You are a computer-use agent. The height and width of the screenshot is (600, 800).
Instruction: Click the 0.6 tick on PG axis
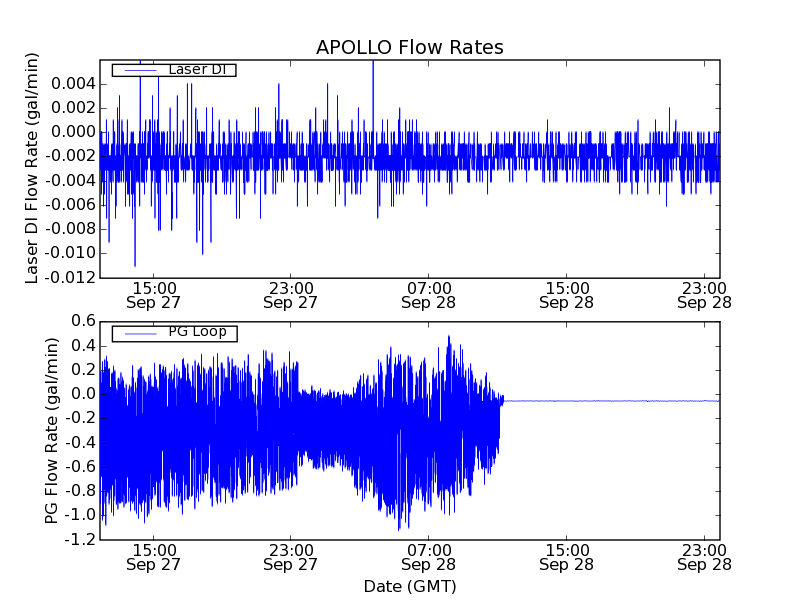tap(84, 321)
